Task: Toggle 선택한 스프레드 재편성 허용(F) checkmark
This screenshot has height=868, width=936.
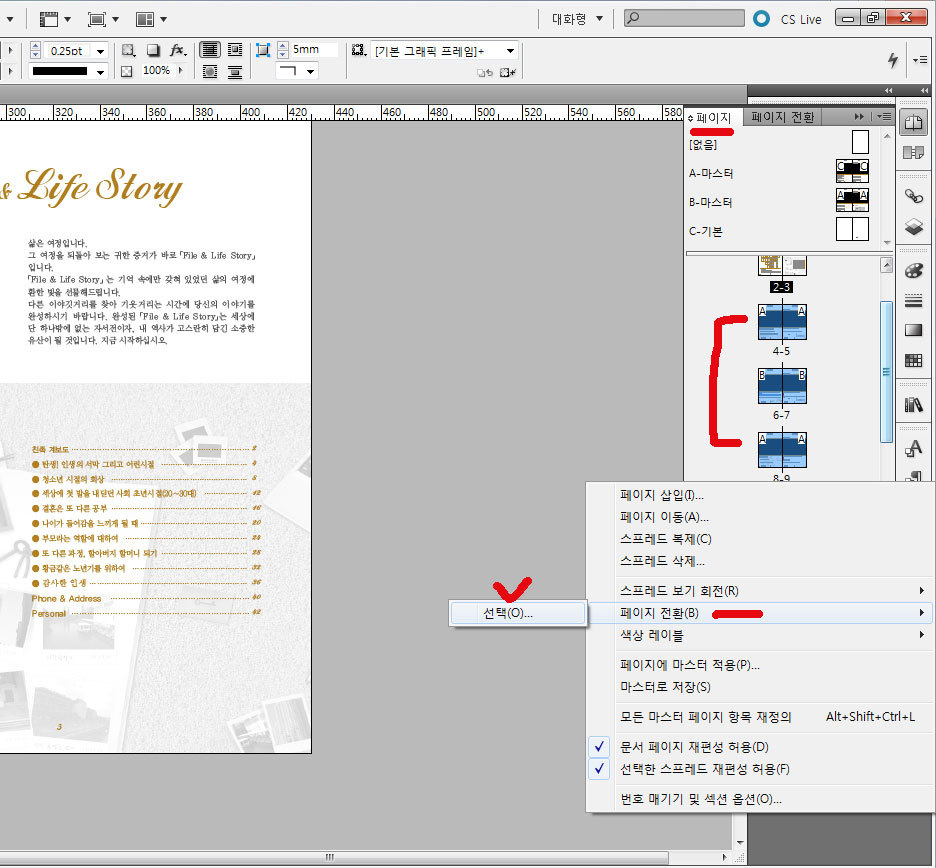Action: [x=599, y=769]
